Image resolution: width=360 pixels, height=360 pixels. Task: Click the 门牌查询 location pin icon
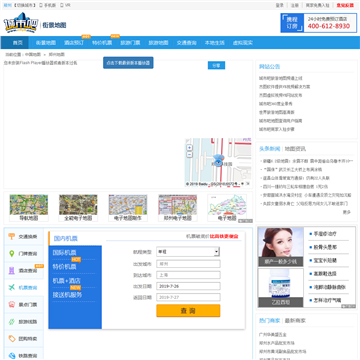tap(12, 253)
